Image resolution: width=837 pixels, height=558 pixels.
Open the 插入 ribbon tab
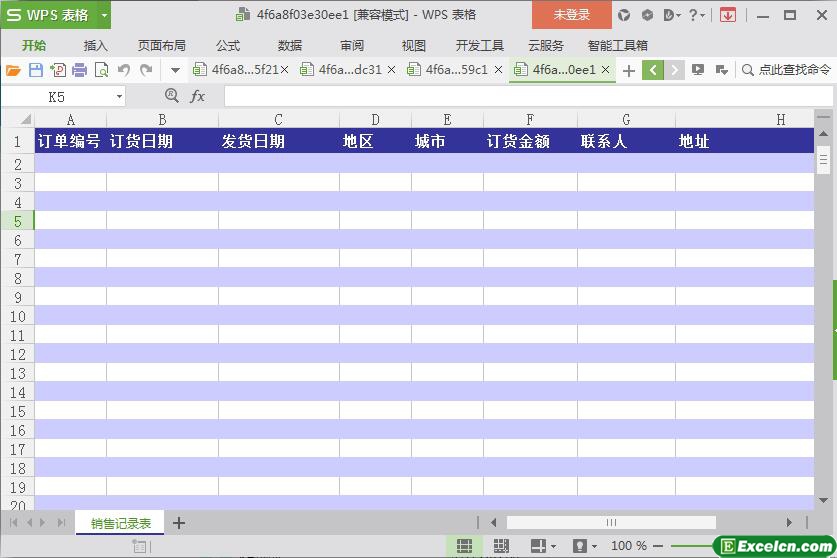(96, 45)
